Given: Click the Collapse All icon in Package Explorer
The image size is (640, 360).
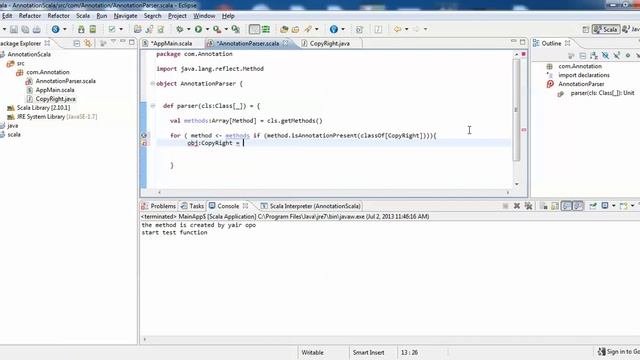Looking at the screenshot, I should pyautogui.click(x=77, y=43).
